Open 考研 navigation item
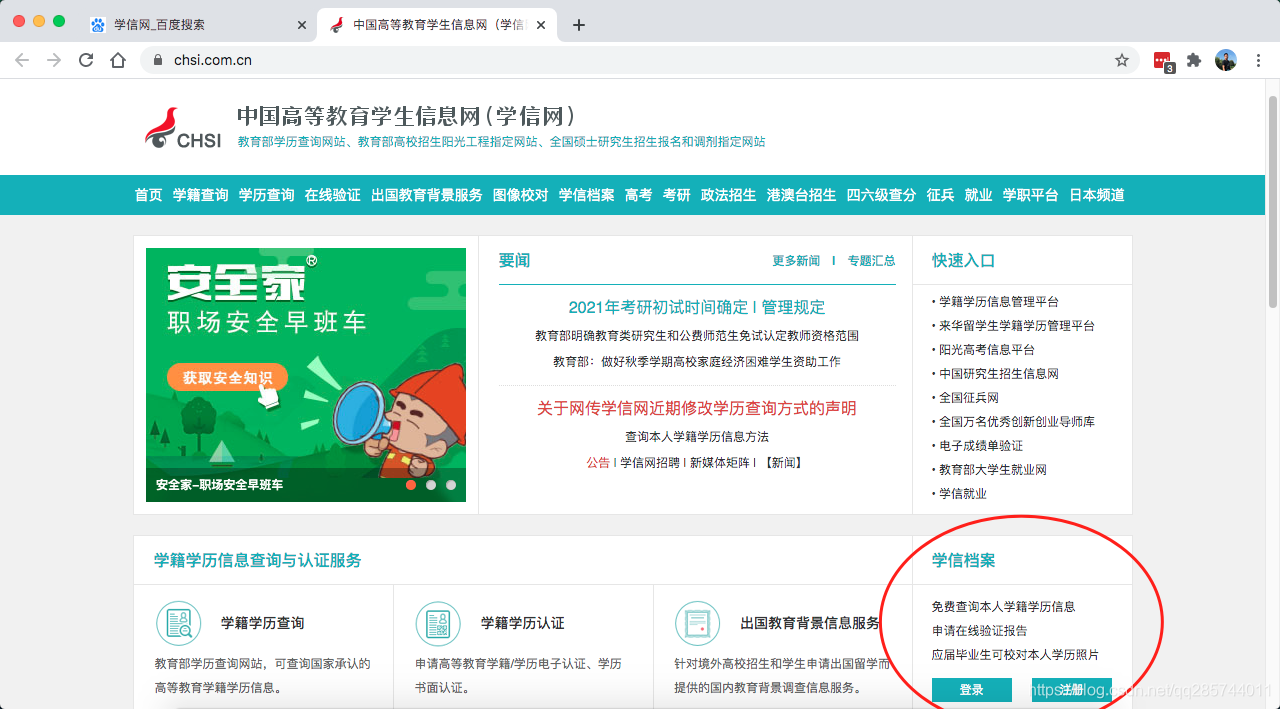This screenshot has width=1280, height=709. 676,195
